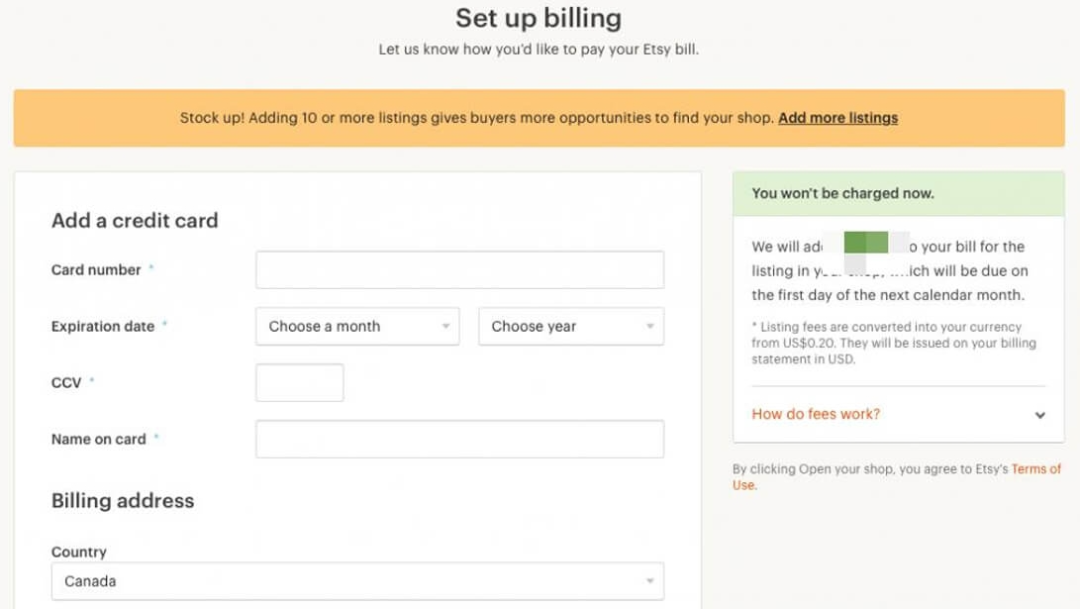Click the arrow icon in the Country dropdown
This screenshot has height=609, width=1080.
coord(649,581)
